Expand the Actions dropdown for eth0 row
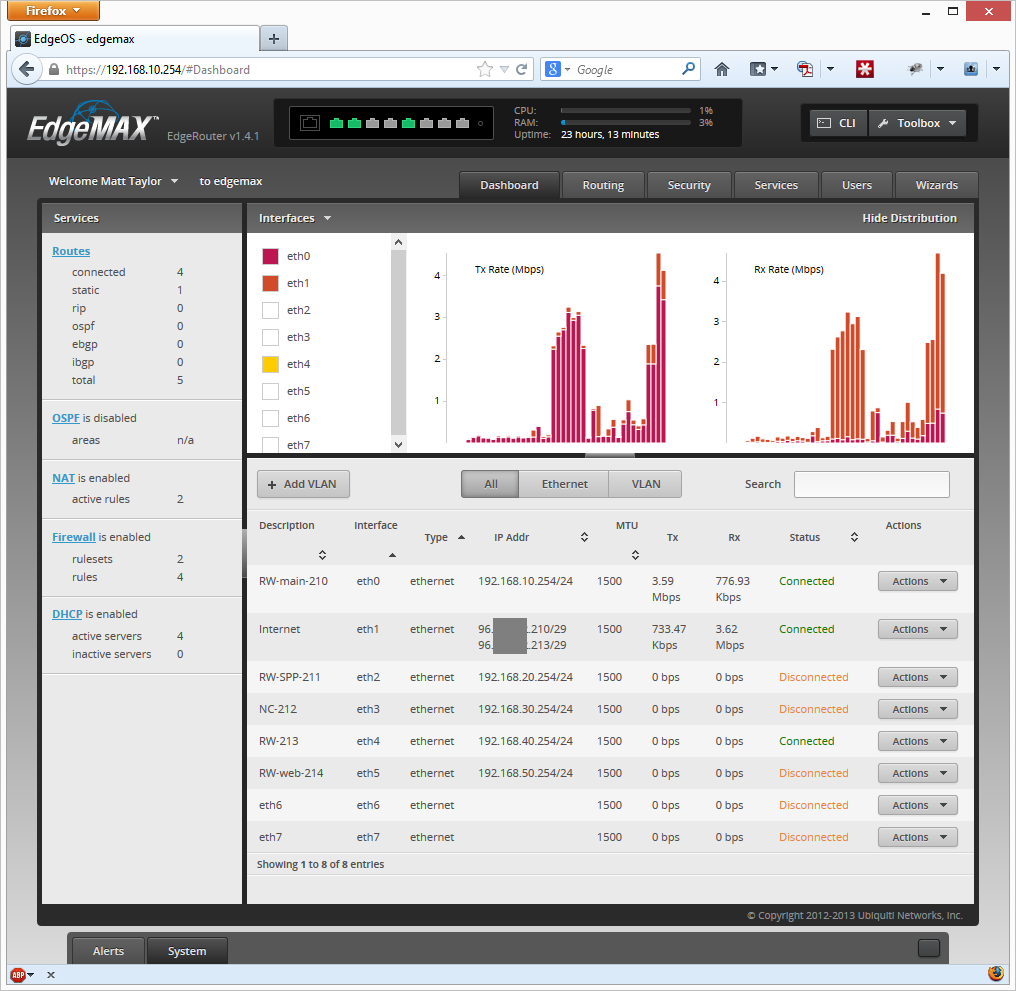 coord(917,581)
